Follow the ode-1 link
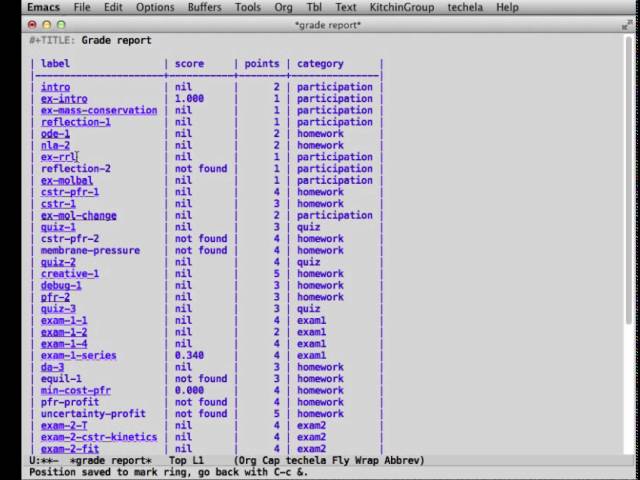The width and height of the screenshot is (640, 480). coord(55,133)
